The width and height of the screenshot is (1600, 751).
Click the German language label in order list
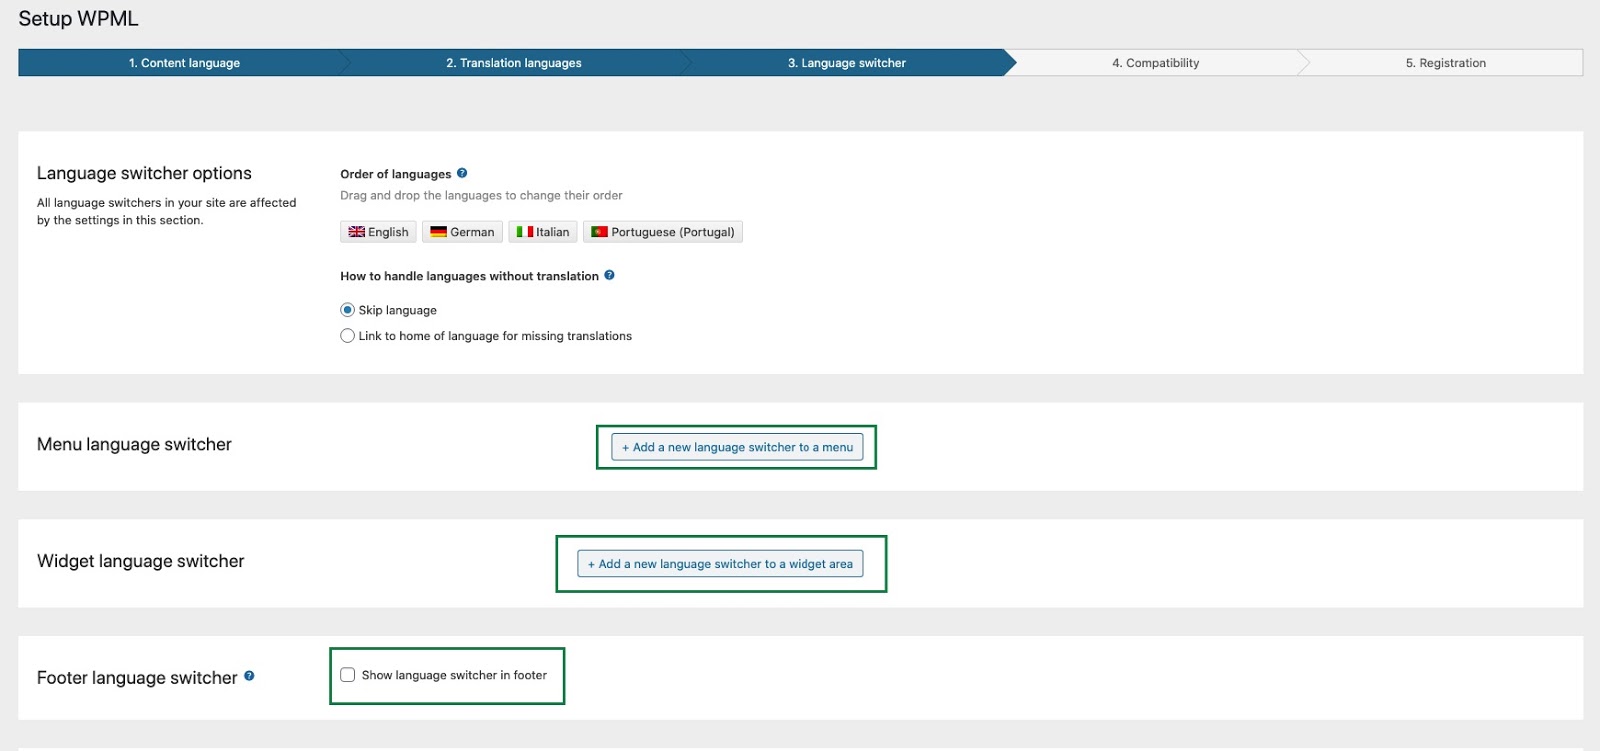(472, 232)
